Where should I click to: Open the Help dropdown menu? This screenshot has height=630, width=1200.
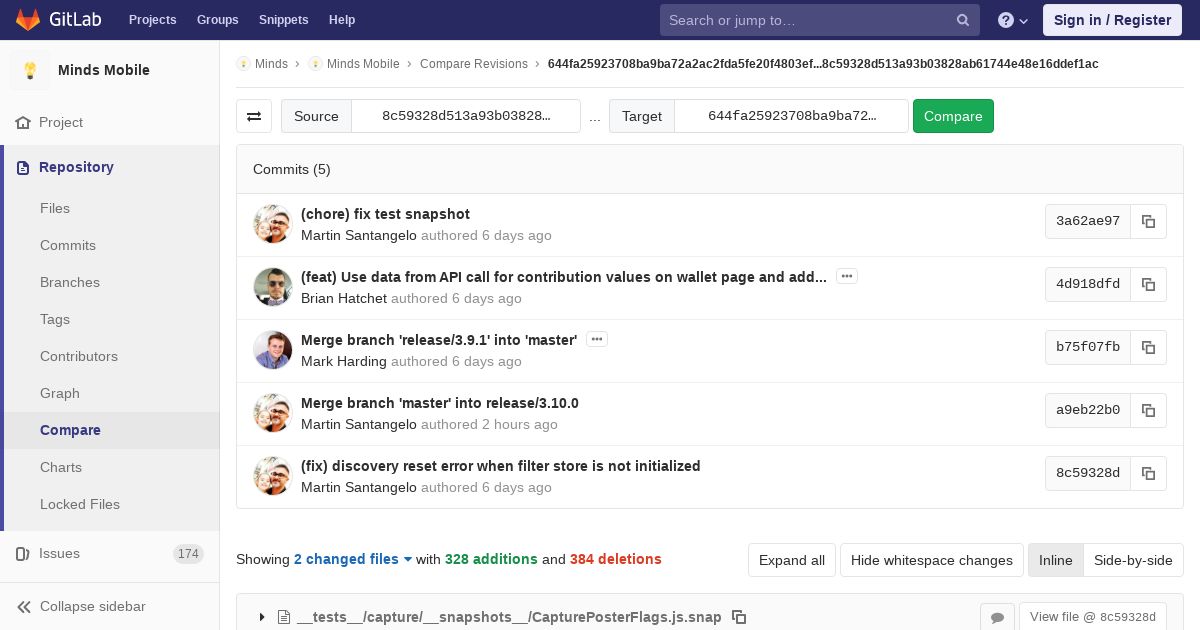[1013, 20]
